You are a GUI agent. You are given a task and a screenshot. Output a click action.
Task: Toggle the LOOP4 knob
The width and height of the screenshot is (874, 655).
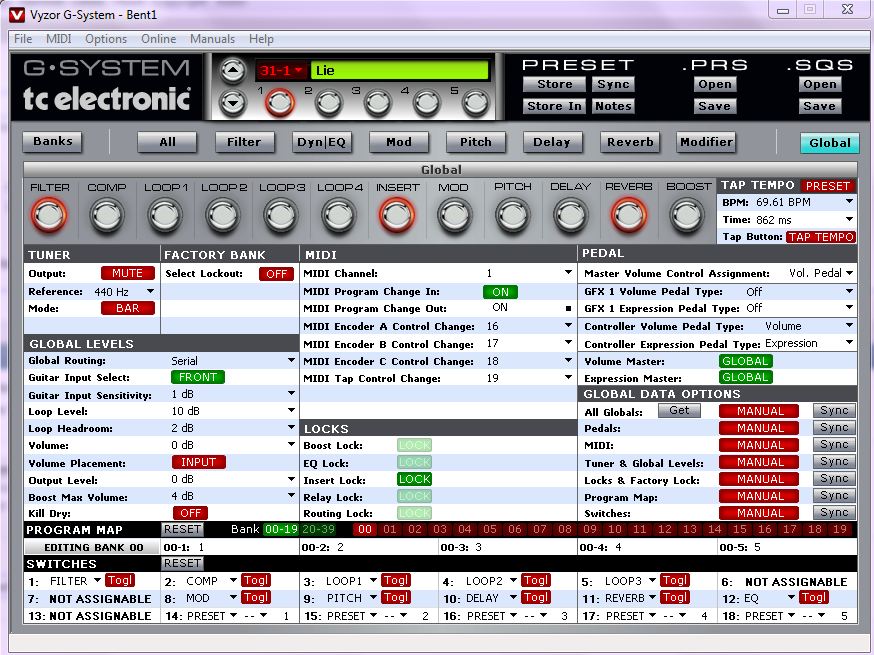[x=339, y=216]
